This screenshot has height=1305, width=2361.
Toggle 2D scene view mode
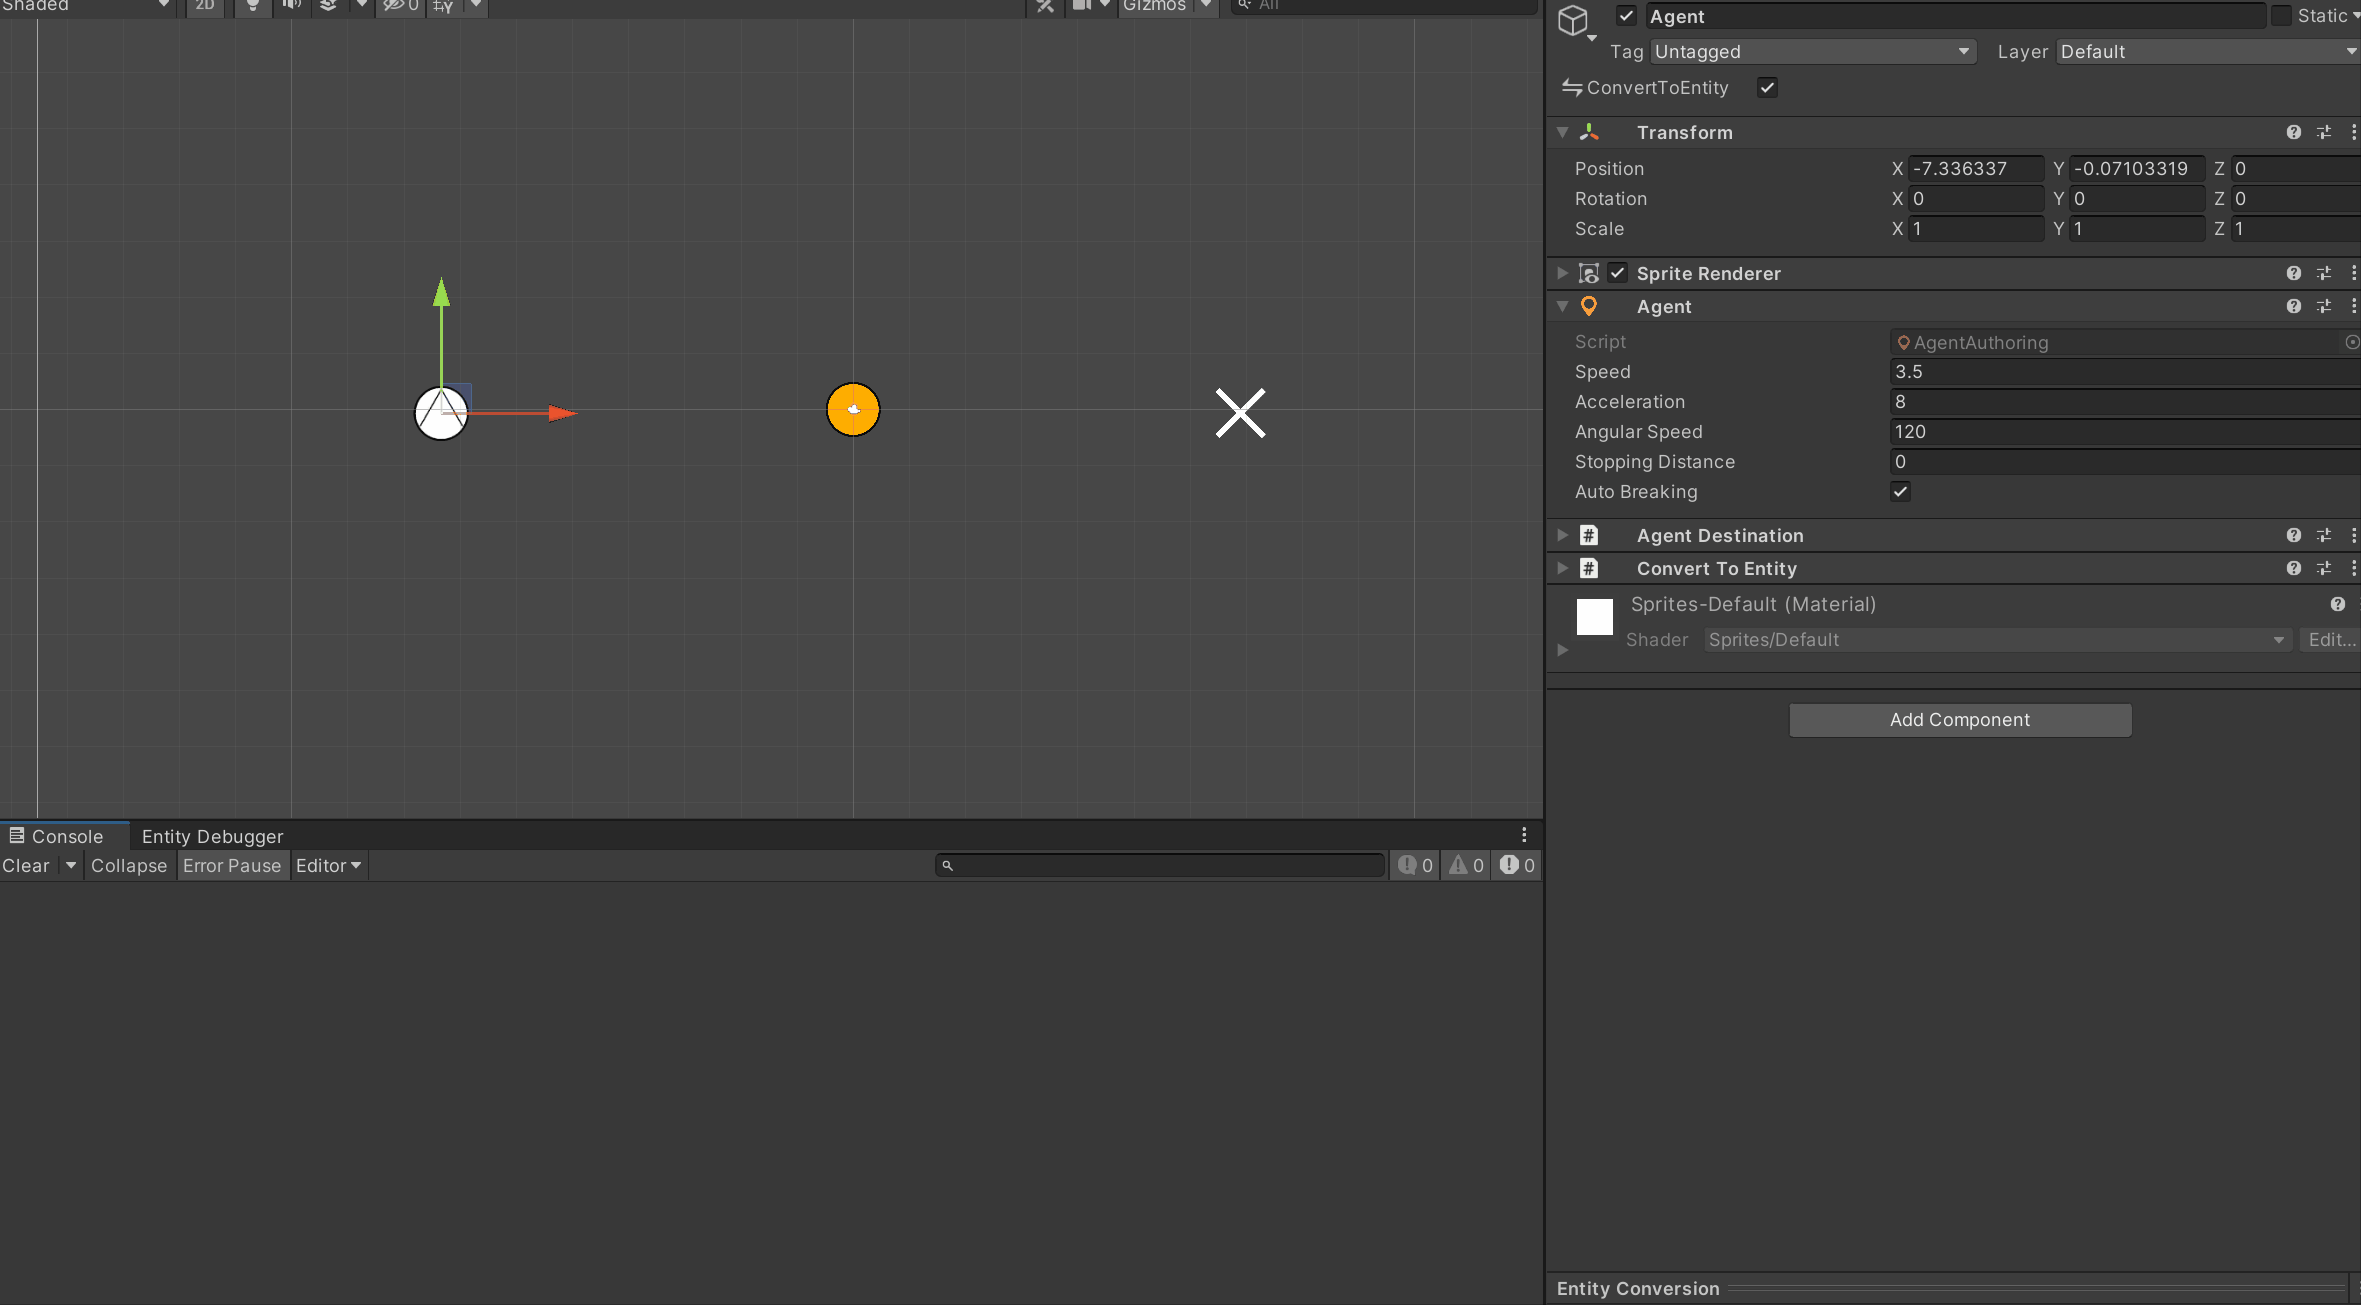pos(205,6)
